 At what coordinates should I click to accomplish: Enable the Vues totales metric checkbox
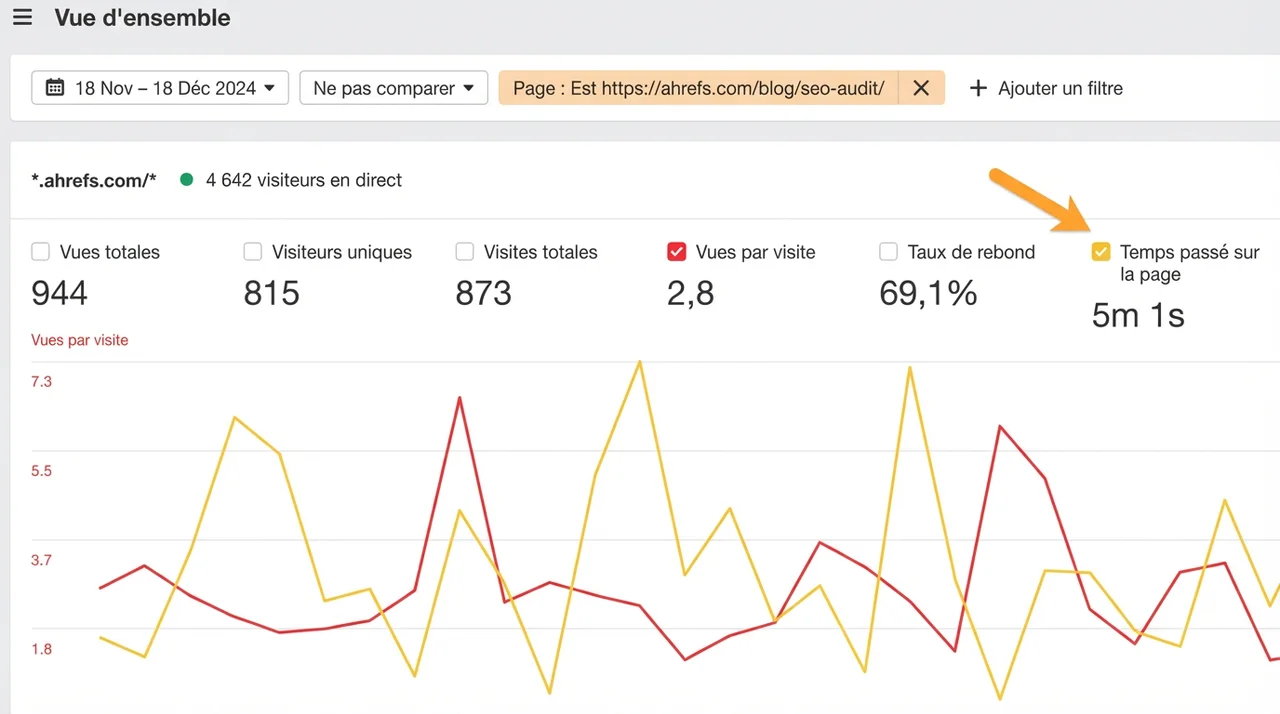[x=40, y=252]
